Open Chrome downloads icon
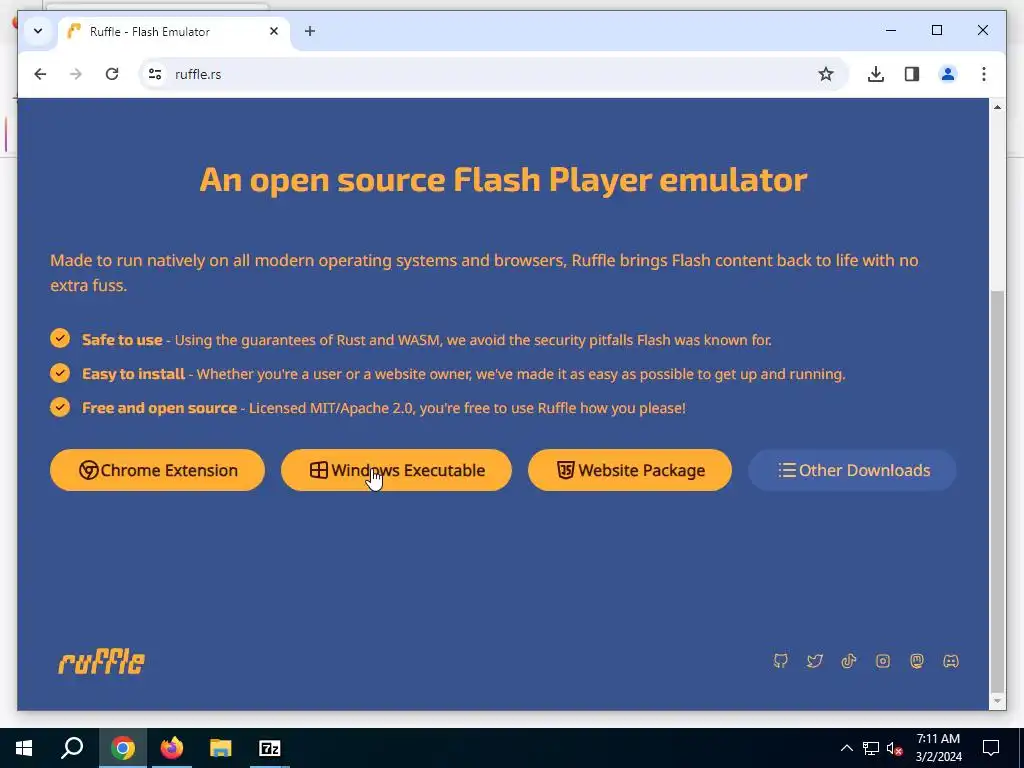This screenshot has width=1024, height=768. (876, 74)
